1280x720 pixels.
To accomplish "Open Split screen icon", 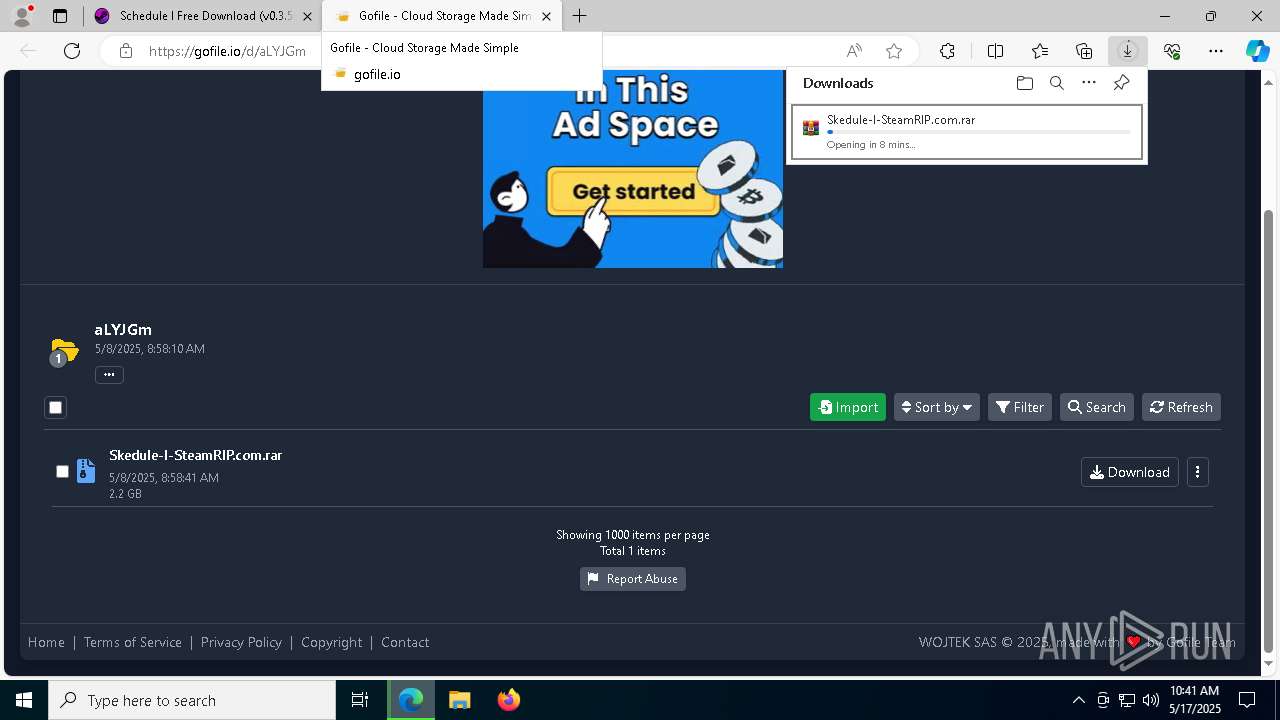I will pyautogui.click(x=995, y=51).
